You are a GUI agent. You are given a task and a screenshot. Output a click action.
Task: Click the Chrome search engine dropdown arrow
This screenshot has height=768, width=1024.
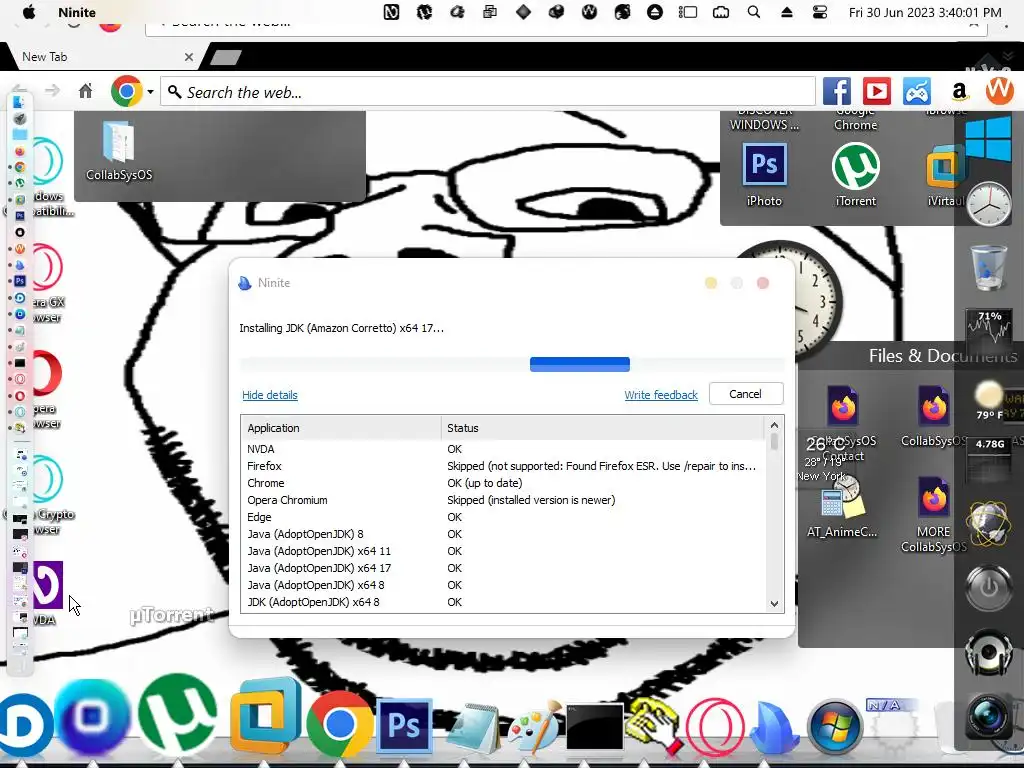150,91
